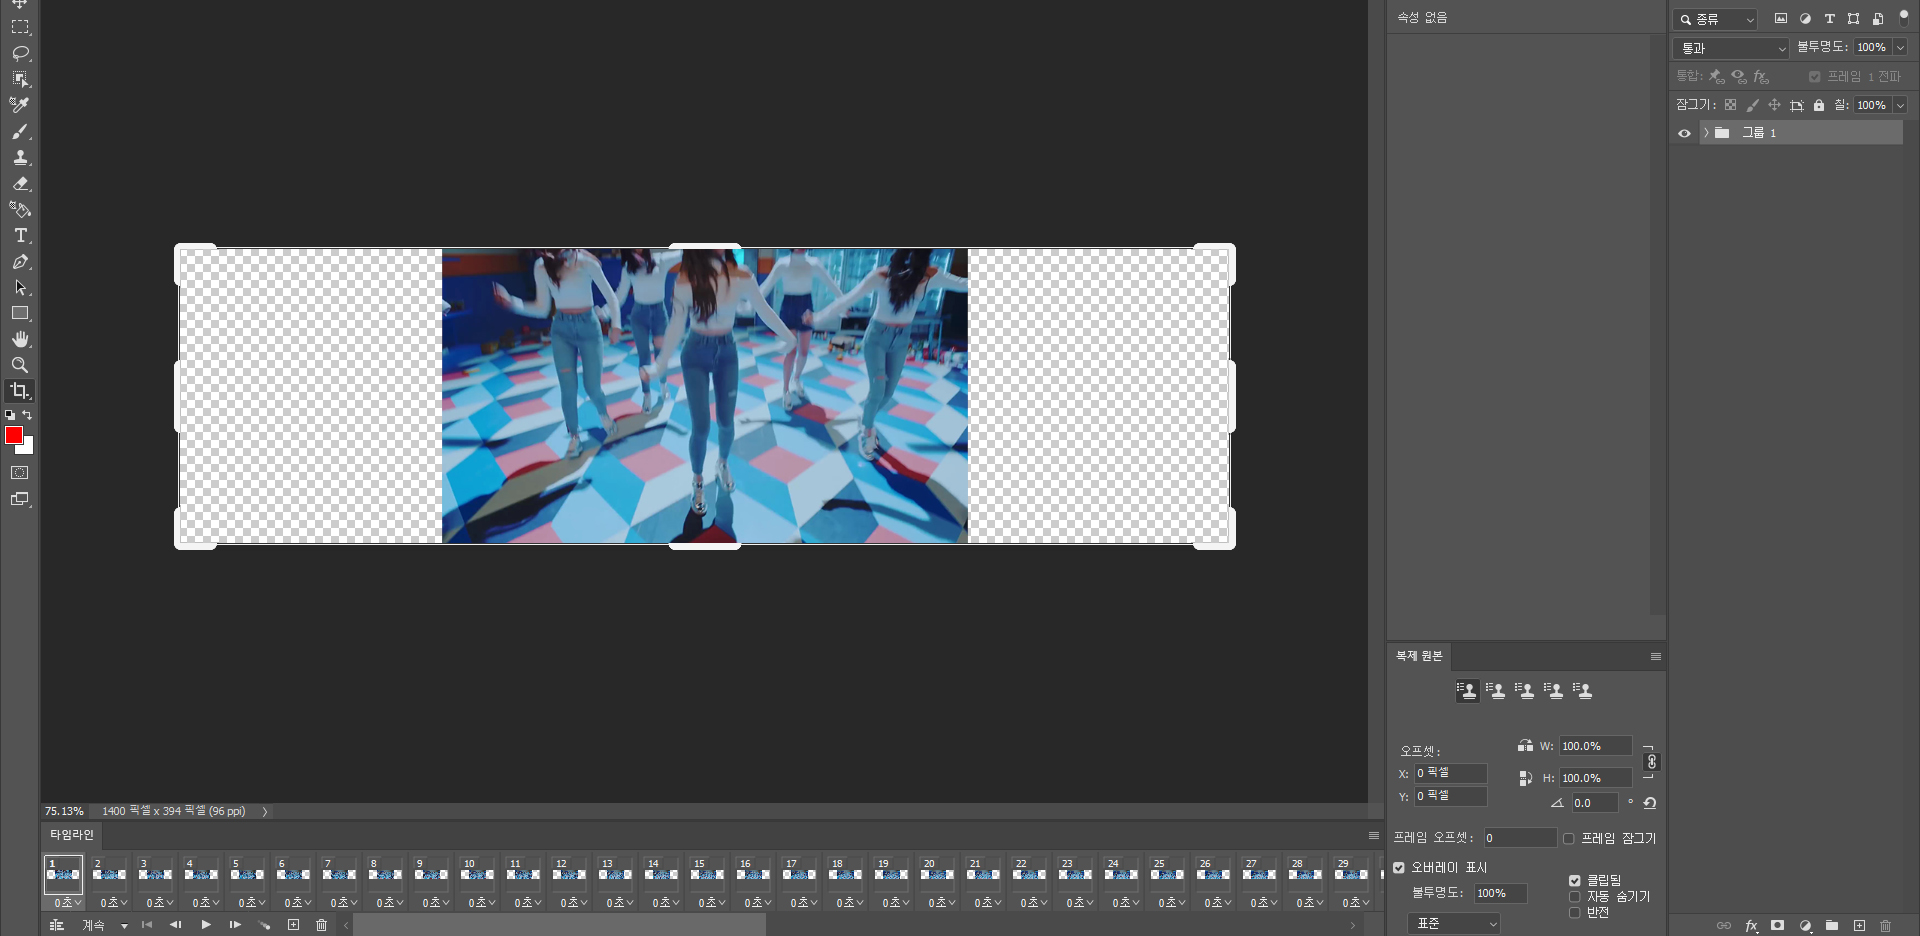Toggle Quick Mask mode icon
Screen dimensions: 1920x936
click(20, 473)
